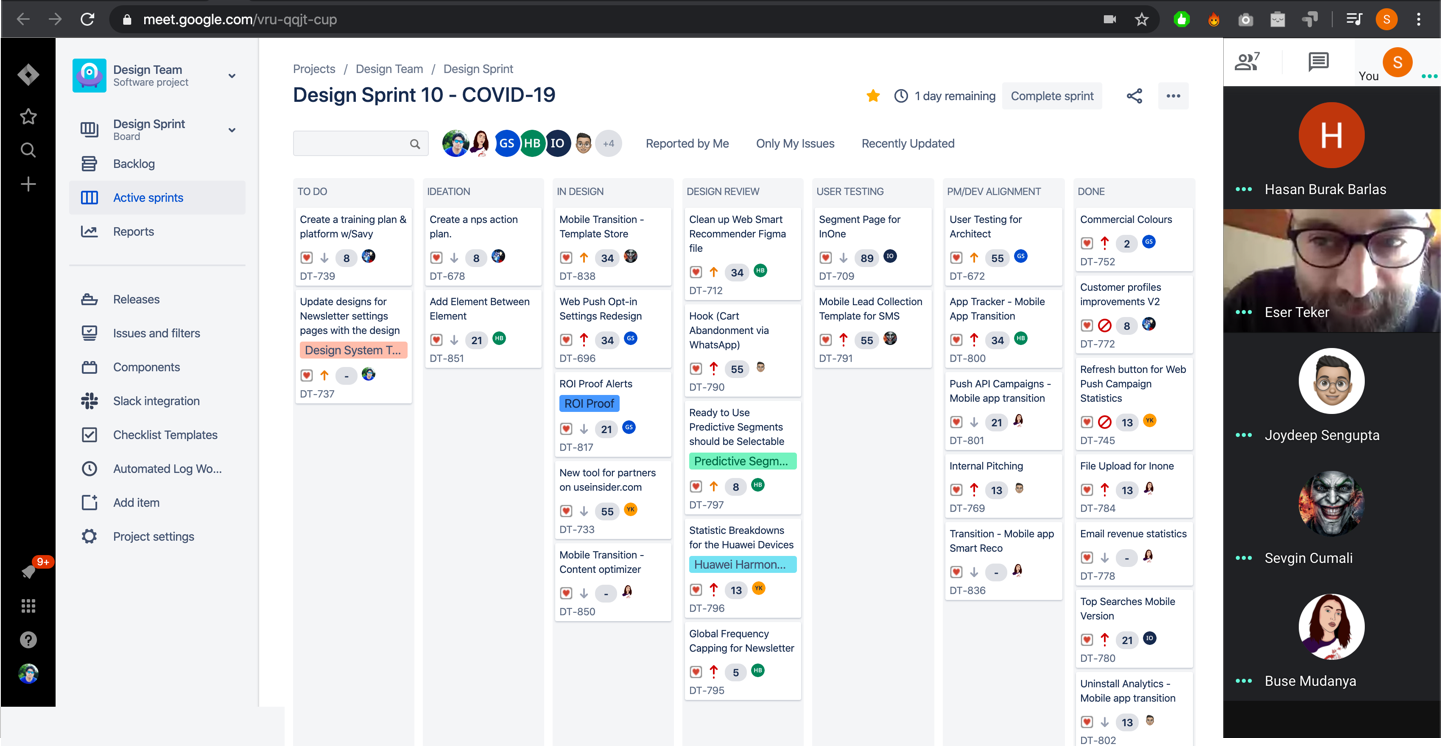Open starred items in left rail
This screenshot has width=1441, height=746.
coord(28,117)
